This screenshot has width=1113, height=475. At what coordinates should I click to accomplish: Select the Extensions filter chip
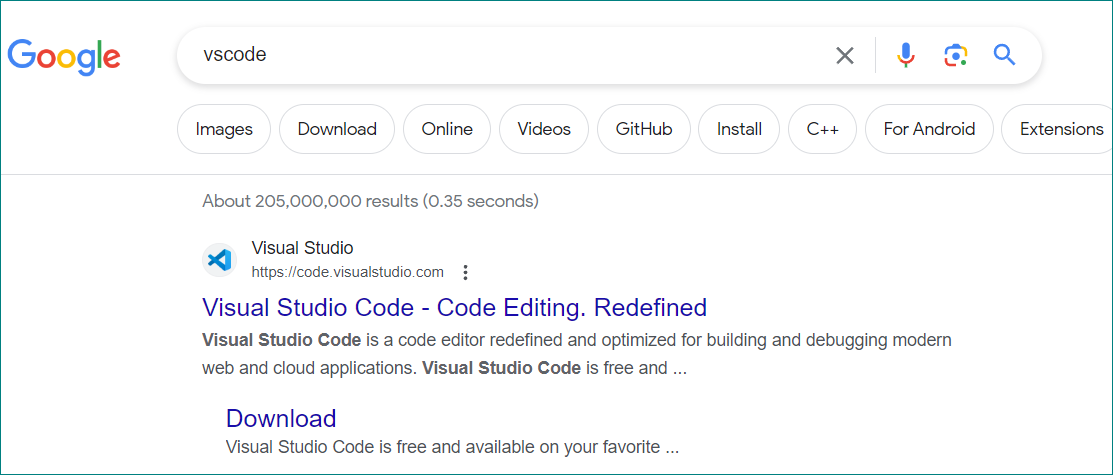tap(1057, 129)
